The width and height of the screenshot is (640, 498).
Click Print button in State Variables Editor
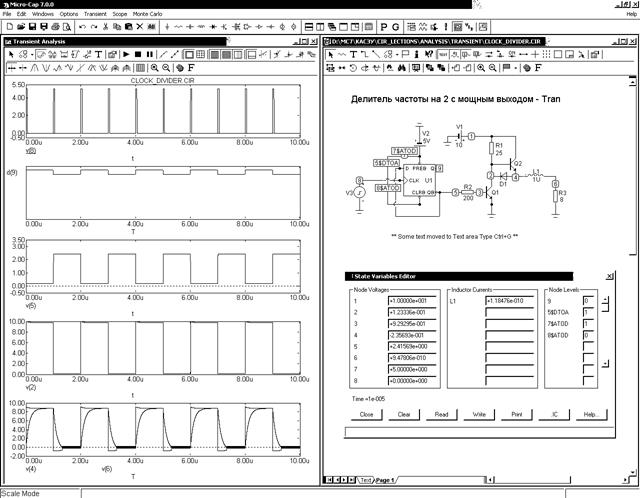pyautogui.click(x=517, y=414)
